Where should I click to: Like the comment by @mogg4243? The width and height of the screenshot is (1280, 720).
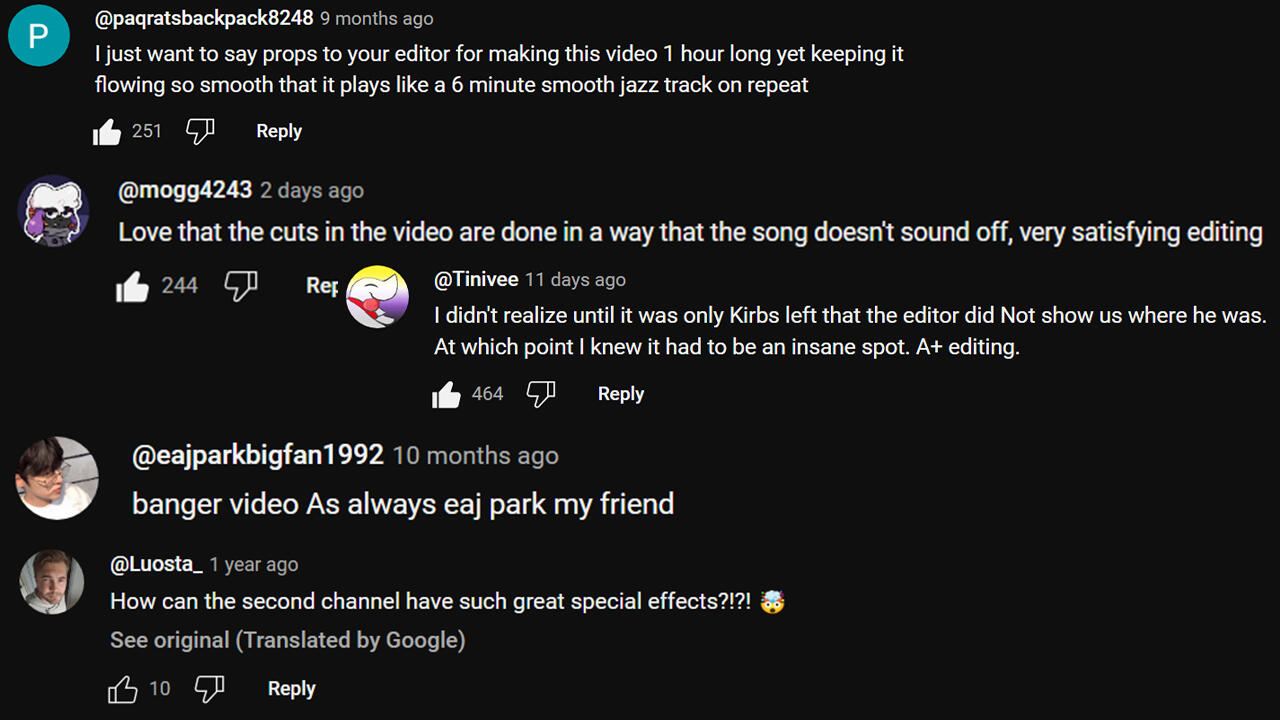tap(132, 287)
